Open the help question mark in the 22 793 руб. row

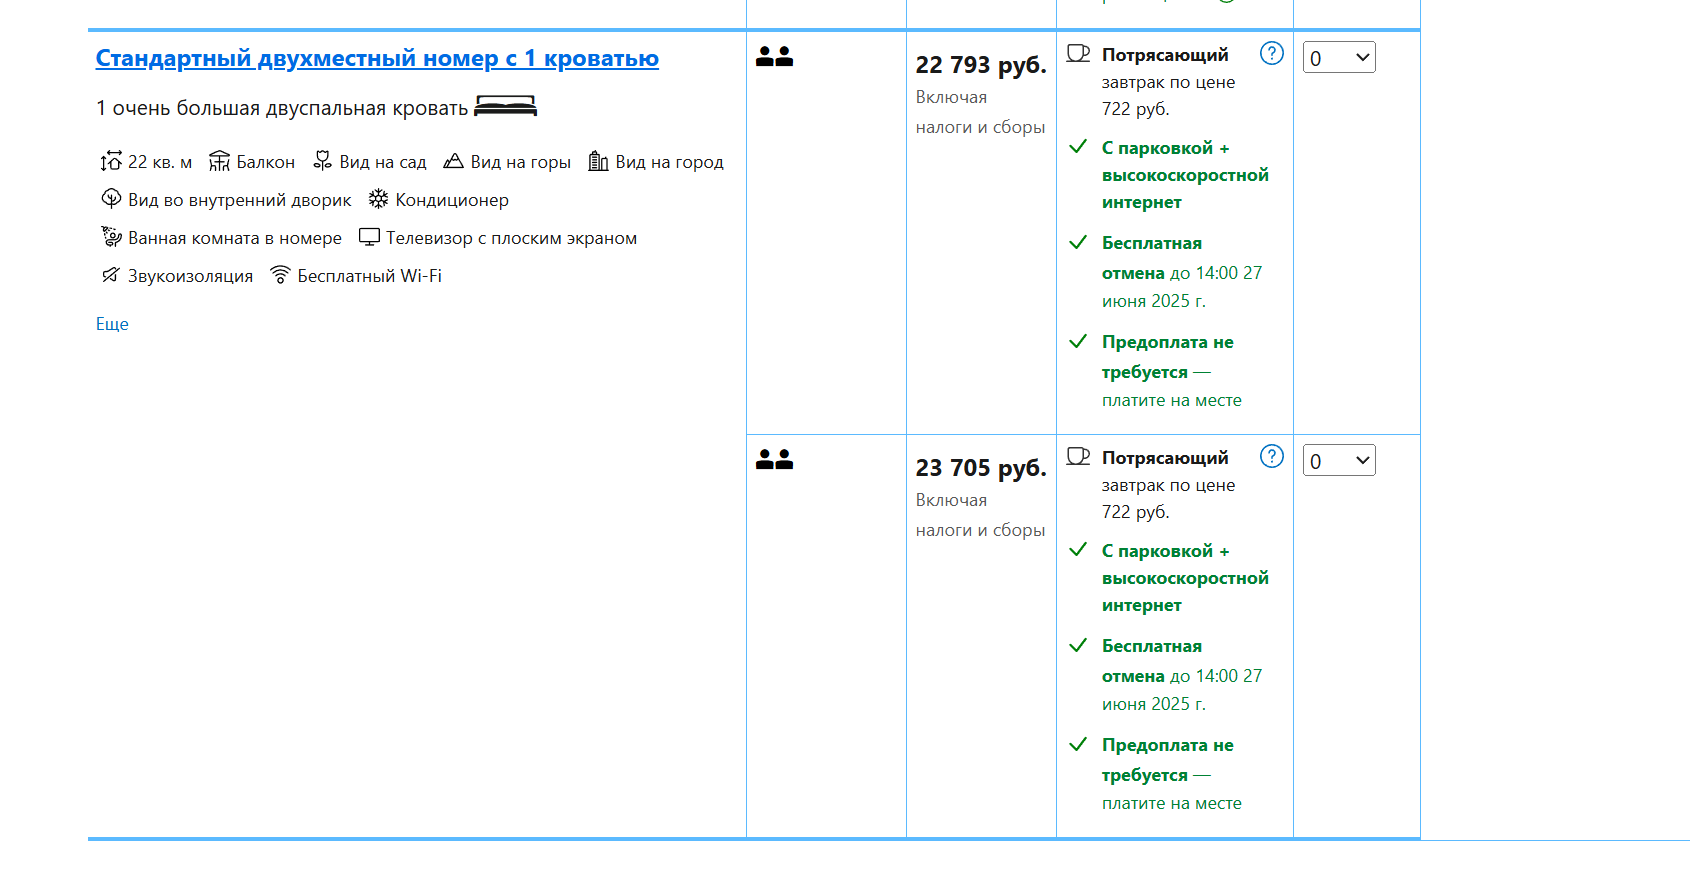coord(1272,53)
